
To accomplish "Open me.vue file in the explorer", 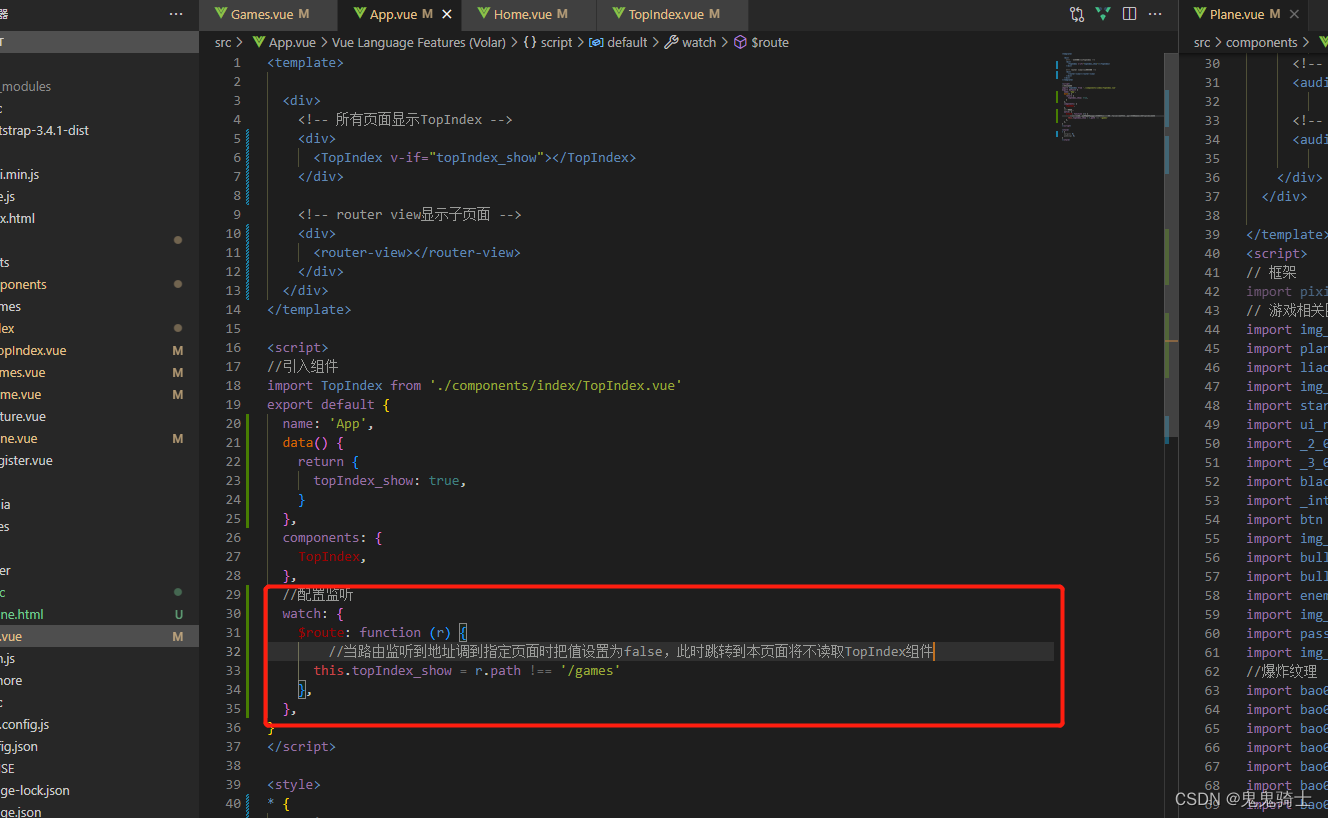I will click(x=21, y=394).
